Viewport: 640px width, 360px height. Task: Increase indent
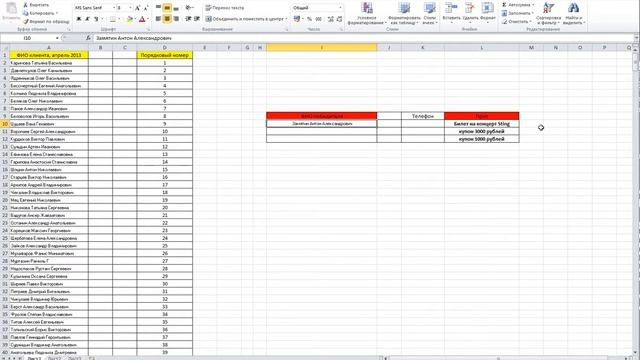tap(197, 19)
